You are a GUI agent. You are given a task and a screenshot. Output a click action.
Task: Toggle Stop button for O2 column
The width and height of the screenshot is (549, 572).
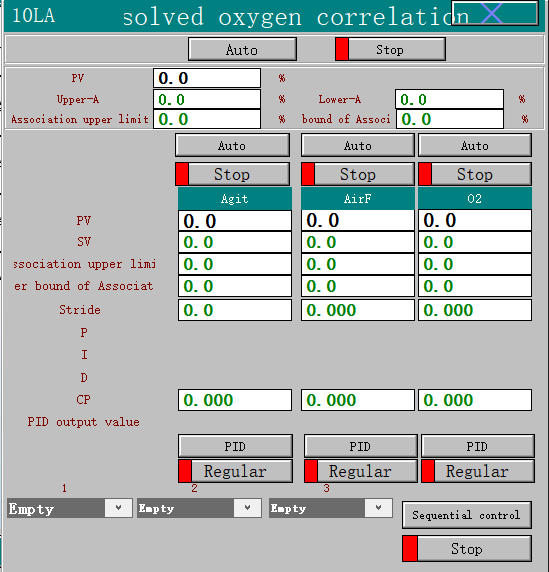coord(475,174)
